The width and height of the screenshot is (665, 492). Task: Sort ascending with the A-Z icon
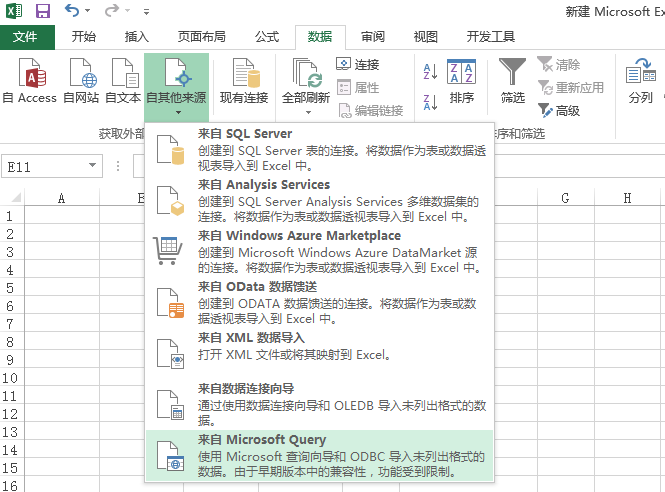tap(430, 72)
